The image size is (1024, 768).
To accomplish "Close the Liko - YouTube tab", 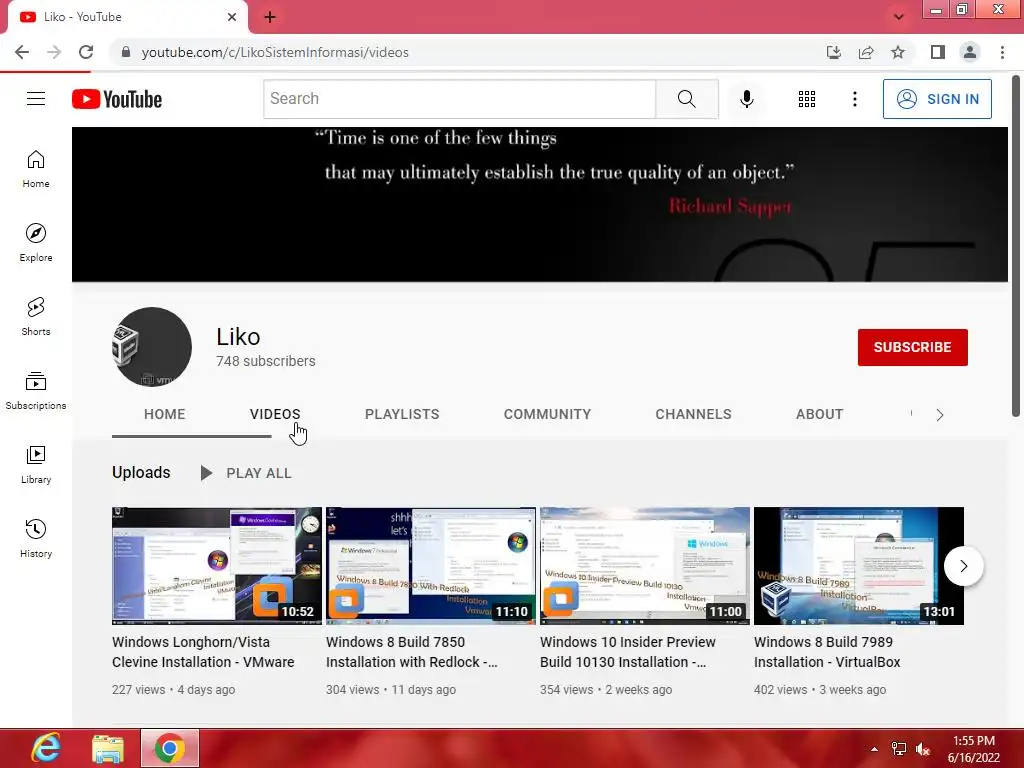I will tap(232, 17).
